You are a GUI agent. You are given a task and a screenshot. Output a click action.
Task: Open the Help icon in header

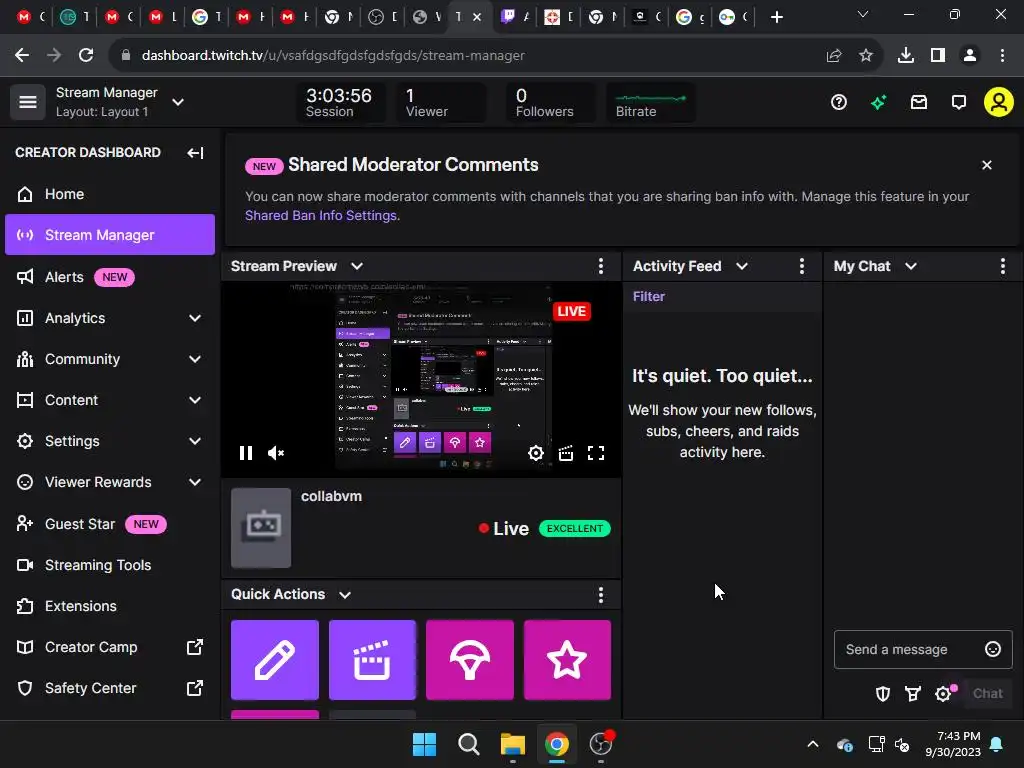tap(839, 102)
